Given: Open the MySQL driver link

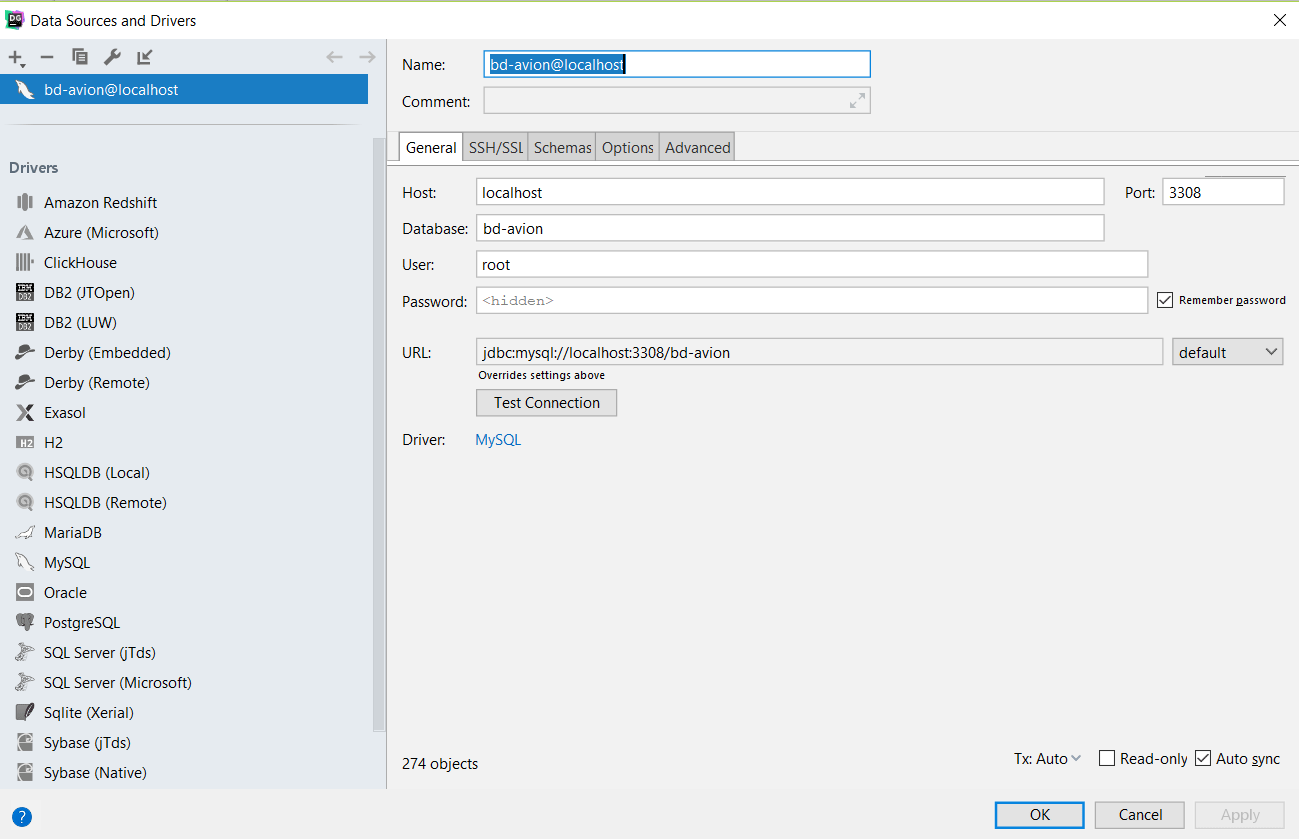Looking at the screenshot, I should pyautogui.click(x=498, y=440).
